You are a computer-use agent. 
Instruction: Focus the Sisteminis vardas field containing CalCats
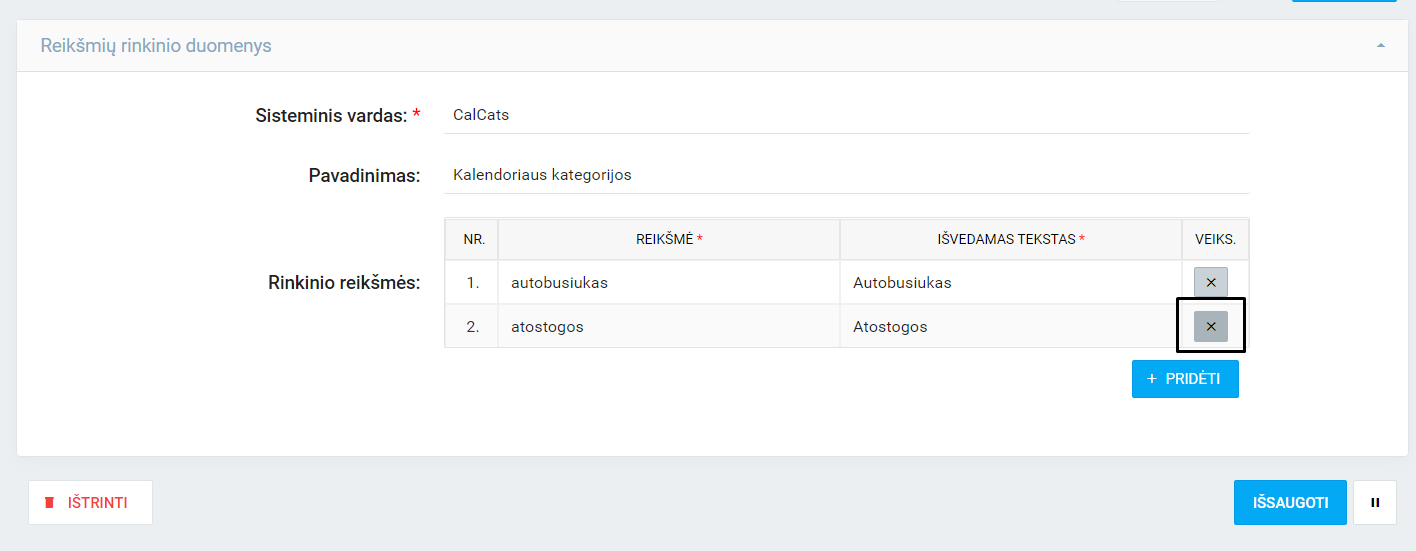[x=850, y=115]
